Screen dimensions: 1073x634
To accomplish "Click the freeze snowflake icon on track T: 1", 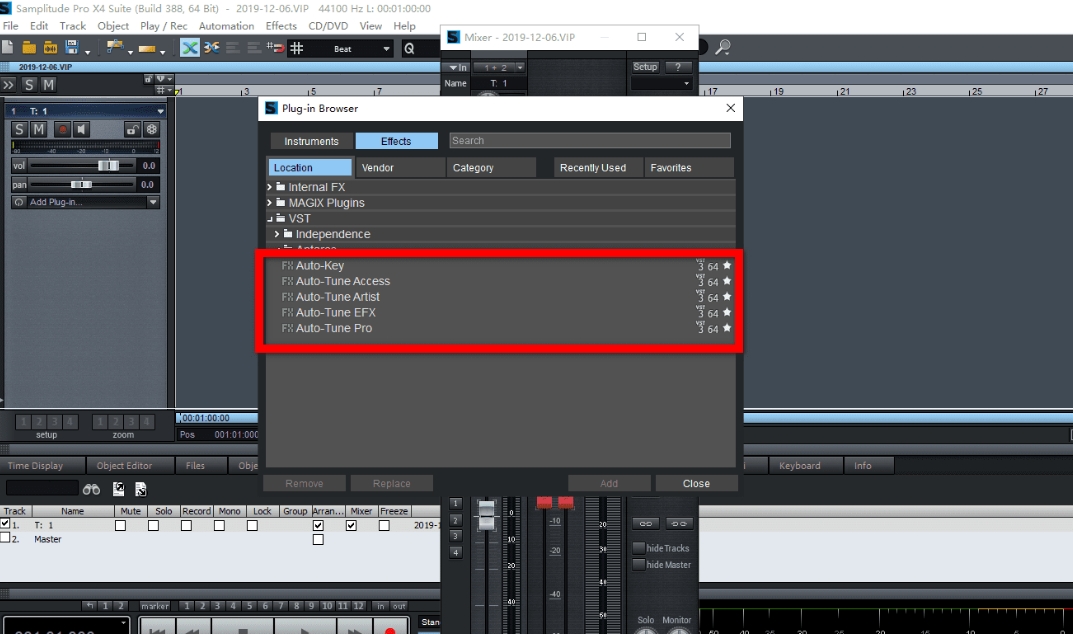I will click(151, 129).
